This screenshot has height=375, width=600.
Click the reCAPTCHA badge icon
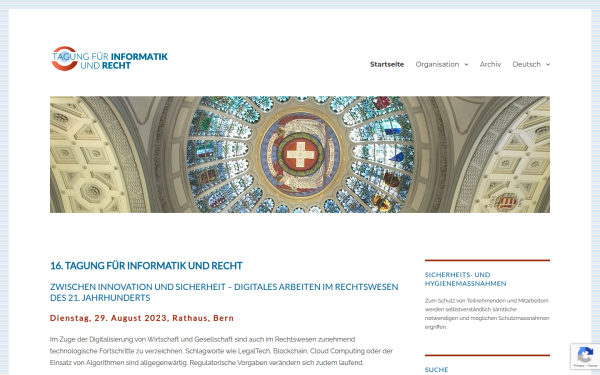585,356
